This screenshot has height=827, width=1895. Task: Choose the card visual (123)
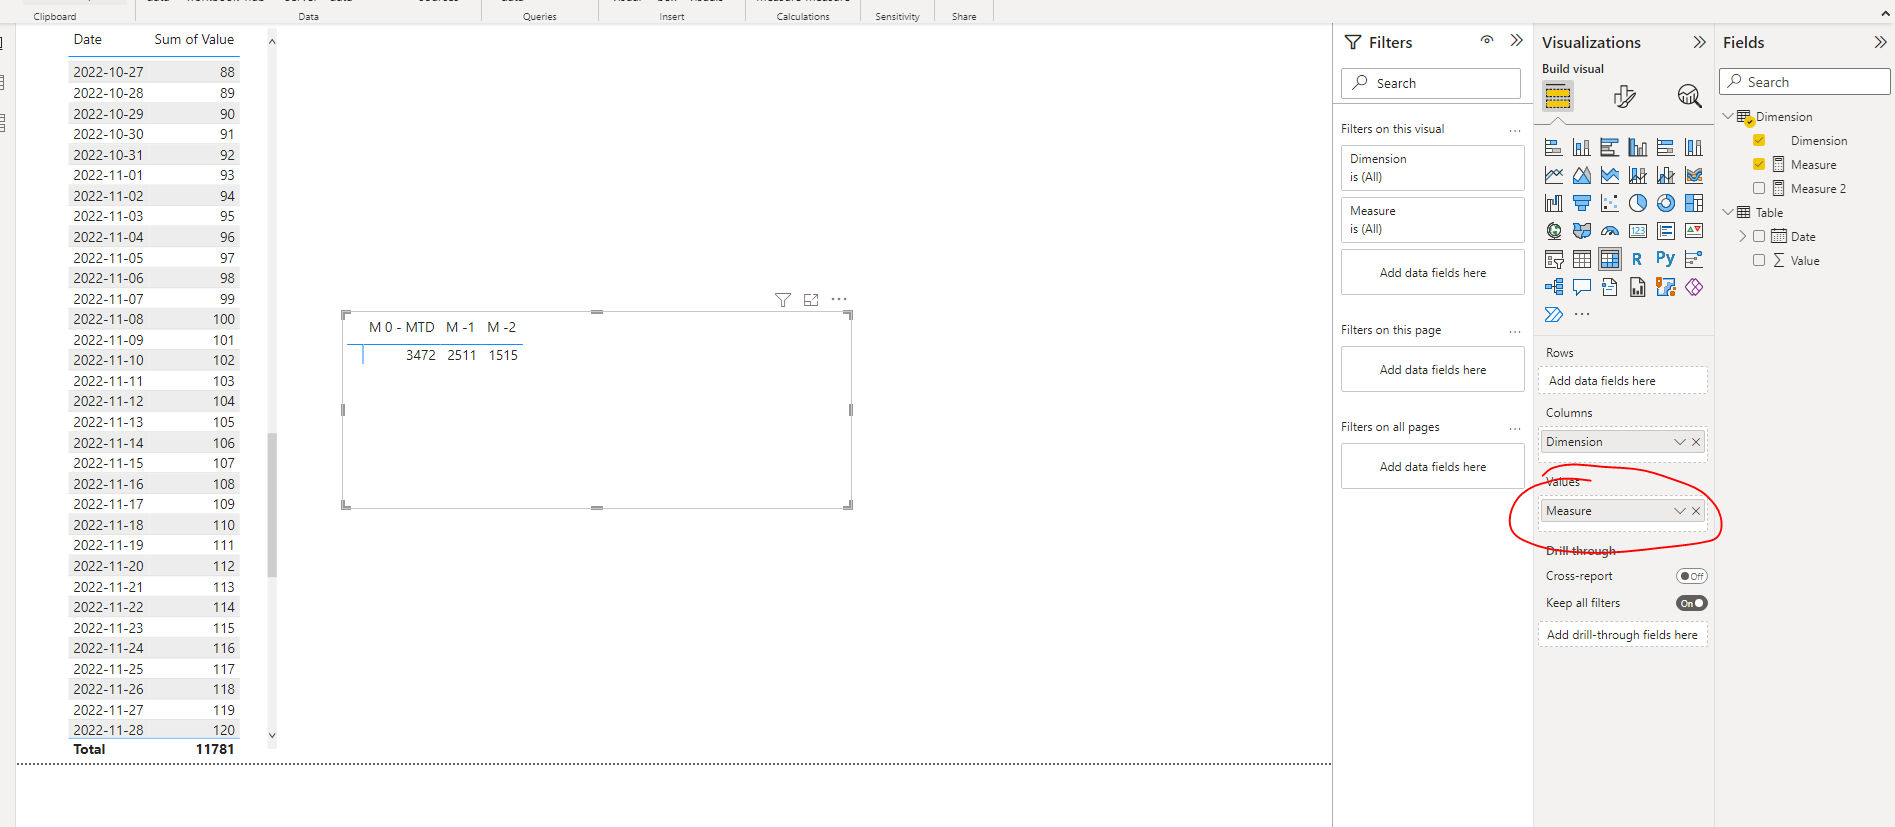tap(1637, 231)
